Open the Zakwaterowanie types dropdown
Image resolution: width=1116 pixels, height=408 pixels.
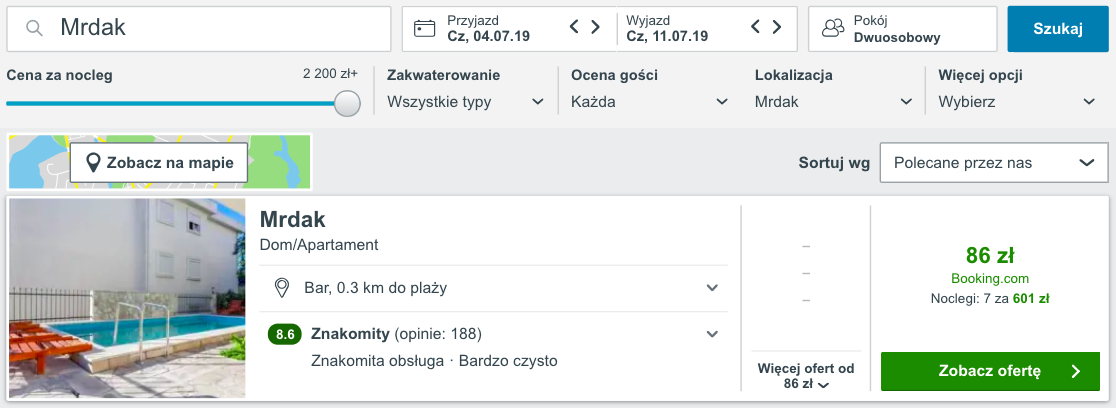click(465, 102)
